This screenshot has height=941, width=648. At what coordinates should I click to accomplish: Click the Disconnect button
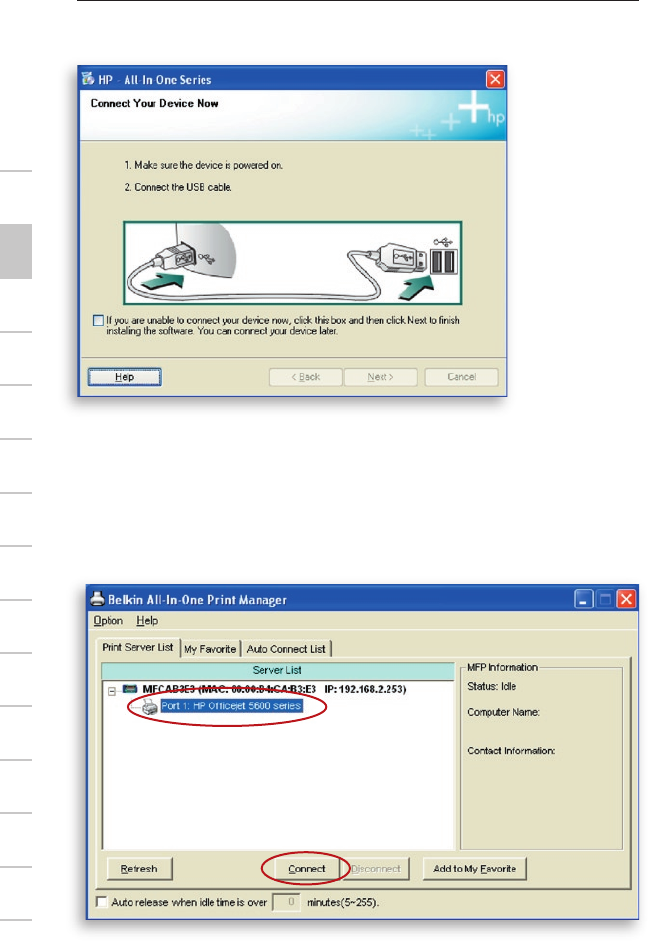click(376, 868)
